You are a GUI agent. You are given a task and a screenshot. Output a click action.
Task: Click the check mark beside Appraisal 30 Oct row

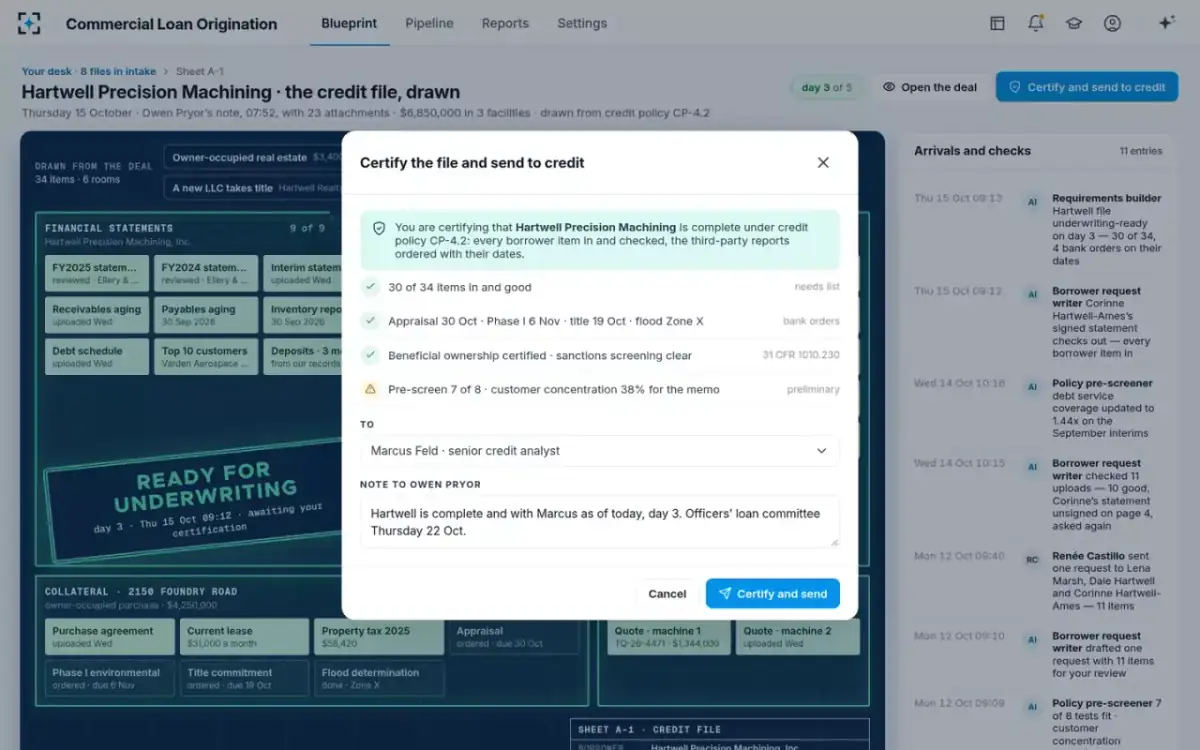pos(371,321)
